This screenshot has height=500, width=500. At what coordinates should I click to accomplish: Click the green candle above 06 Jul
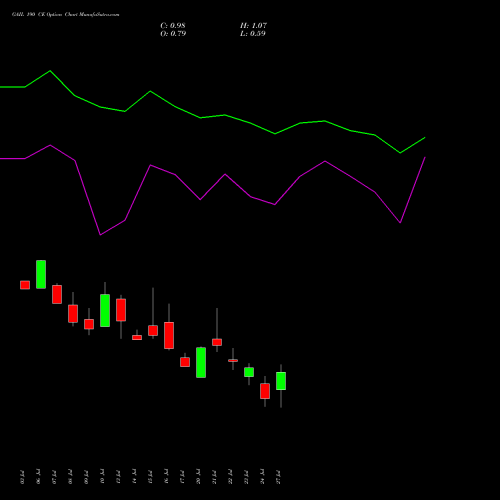click(x=41, y=274)
